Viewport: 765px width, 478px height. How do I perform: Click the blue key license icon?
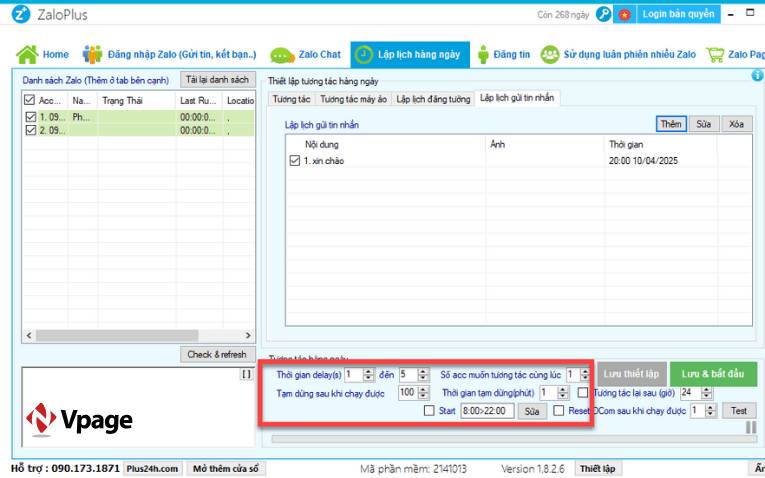click(603, 14)
